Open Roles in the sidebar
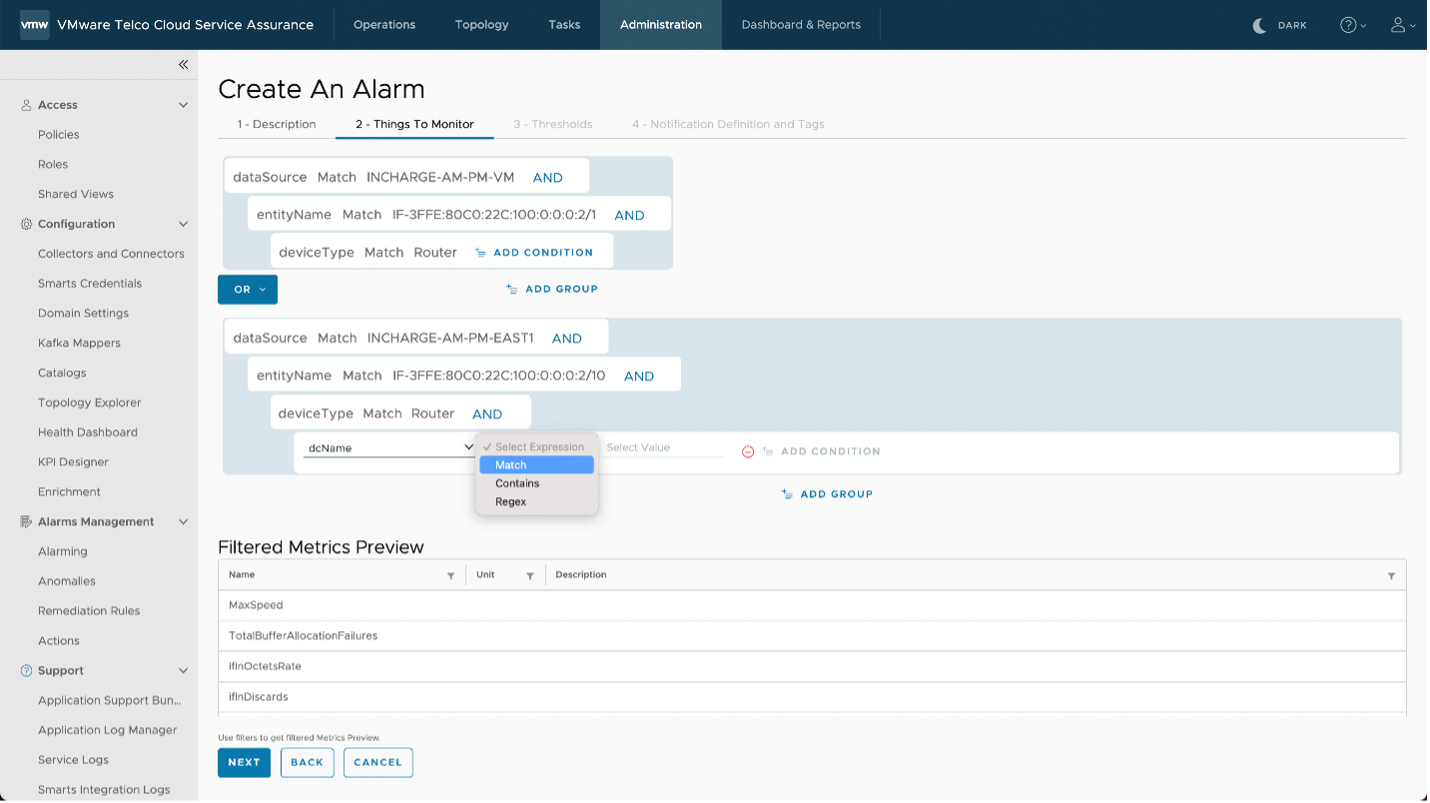 point(53,165)
